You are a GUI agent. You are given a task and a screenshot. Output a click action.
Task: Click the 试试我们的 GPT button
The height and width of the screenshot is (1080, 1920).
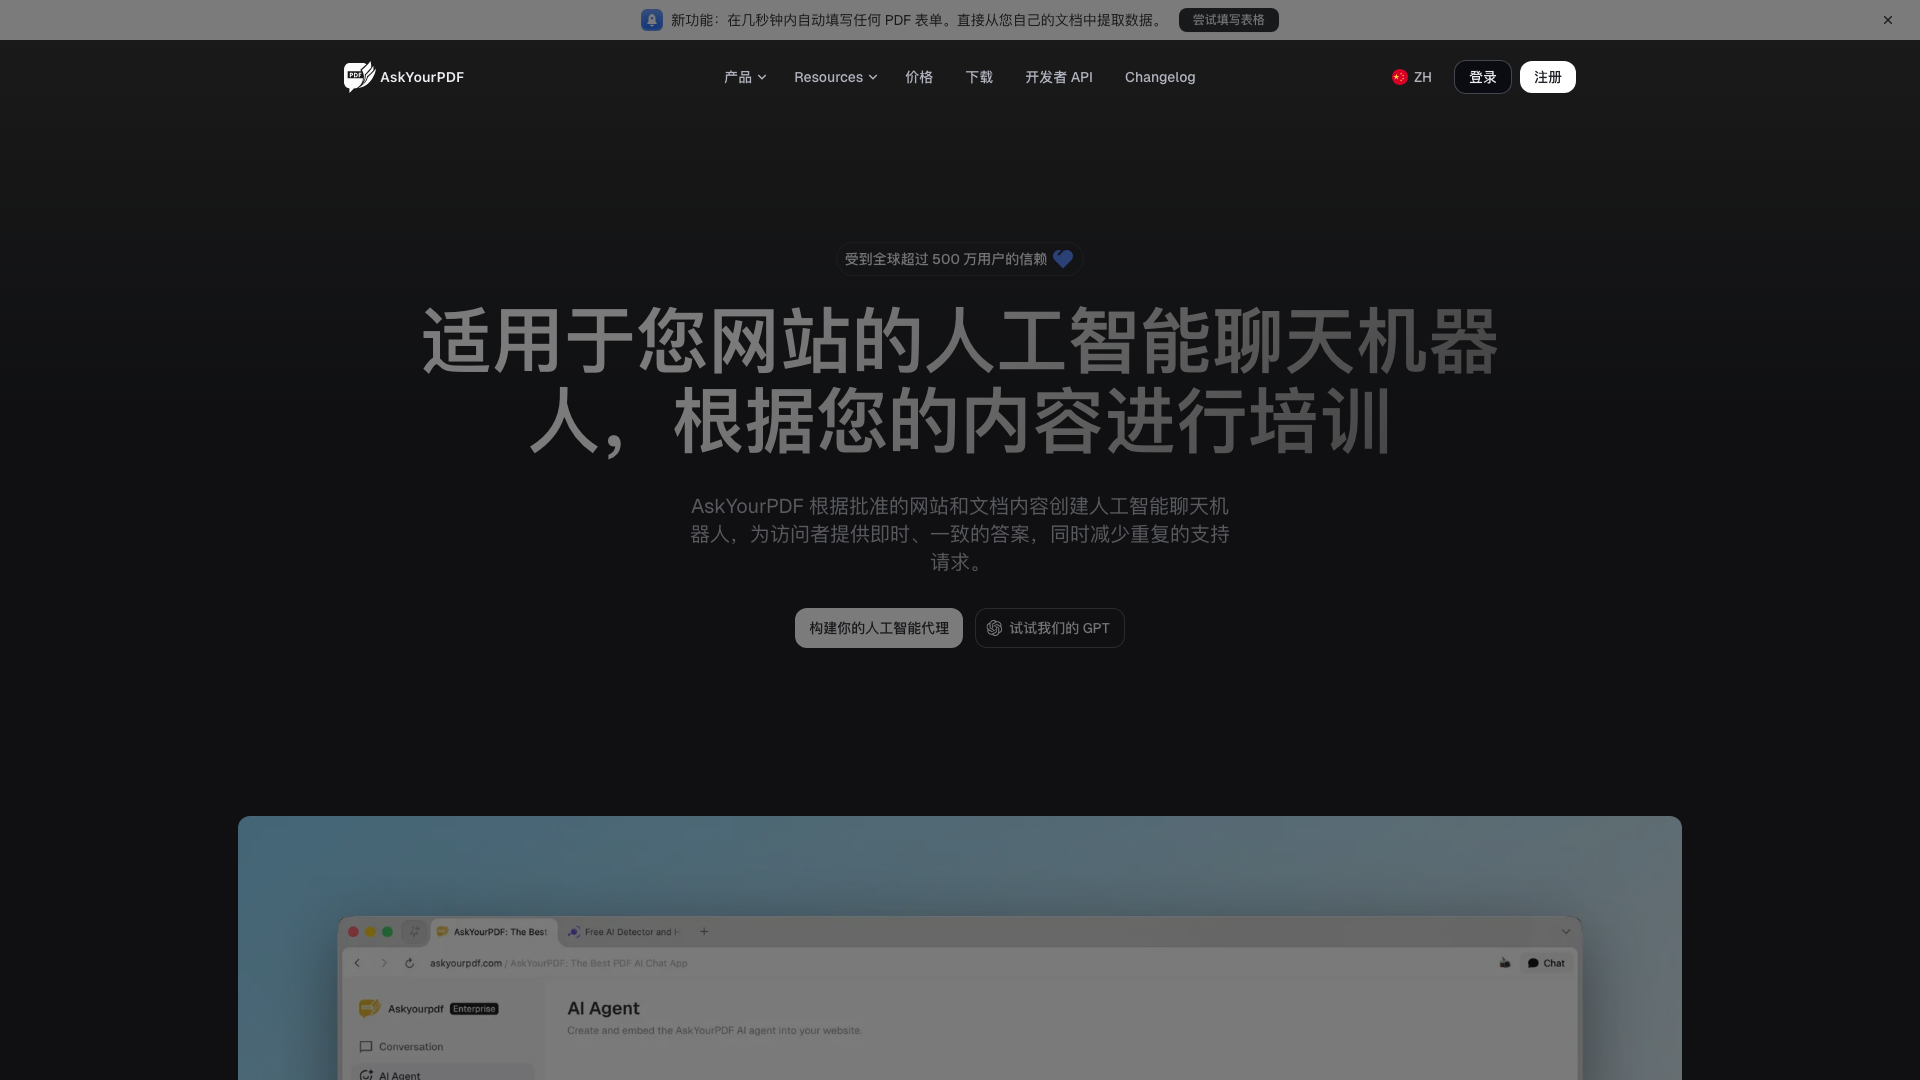pyautogui.click(x=1050, y=628)
